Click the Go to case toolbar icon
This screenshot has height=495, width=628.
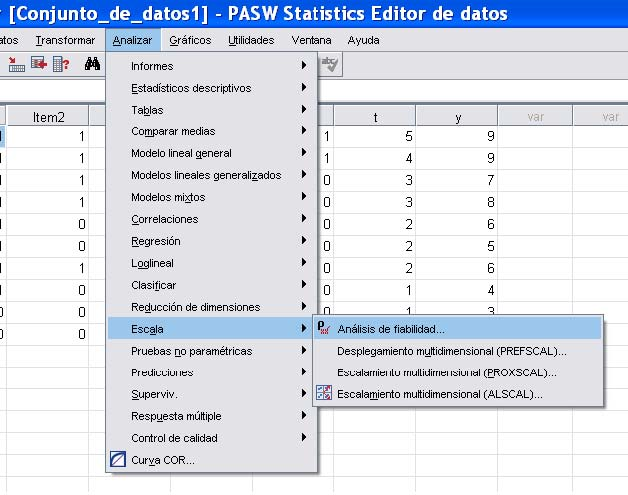[x=16, y=64]
